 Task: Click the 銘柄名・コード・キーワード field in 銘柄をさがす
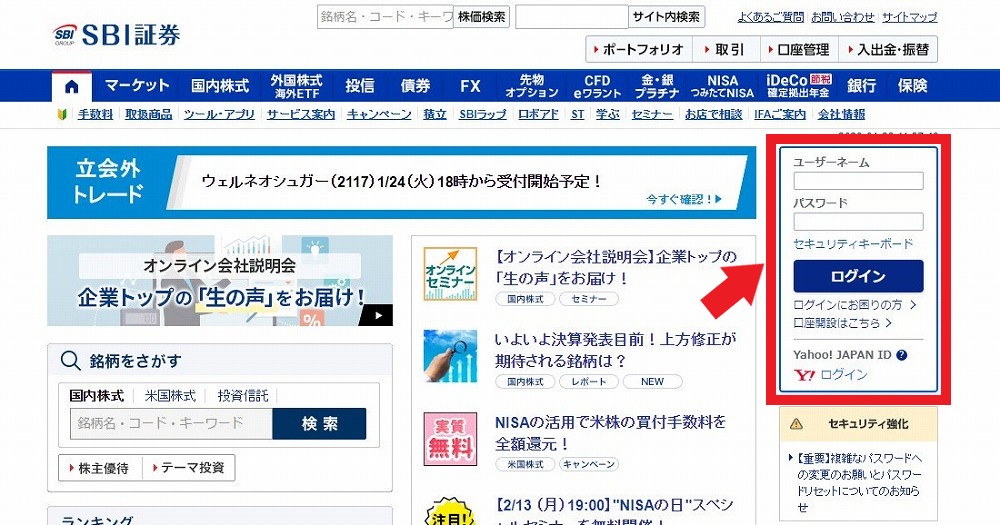pos(172,424)
